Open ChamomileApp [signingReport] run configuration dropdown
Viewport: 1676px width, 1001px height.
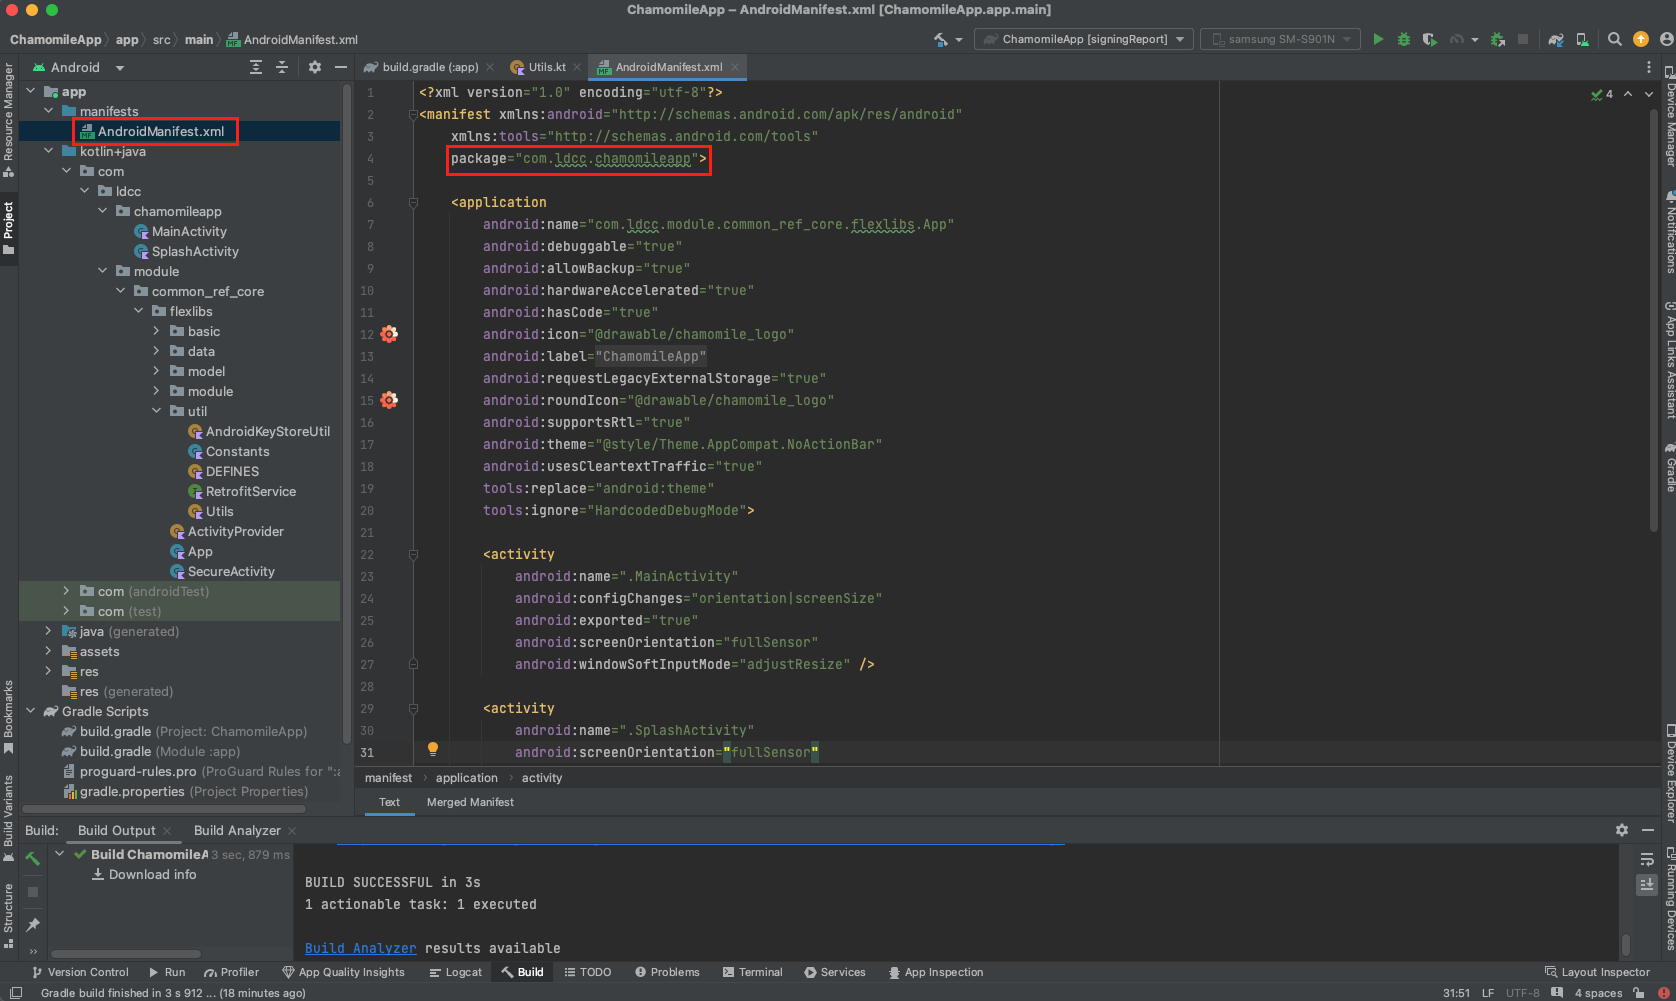click(1084, 39)
